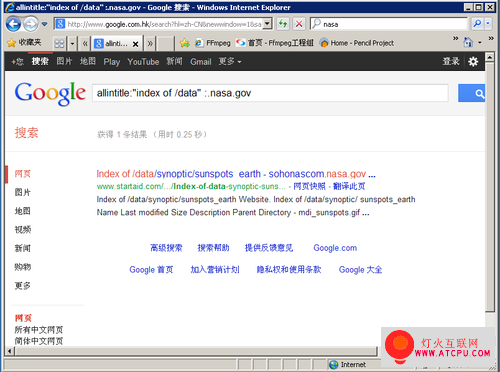500x372 pixels.
Task: Open the 网页快照 cached link
Action: tap(309, 186)
